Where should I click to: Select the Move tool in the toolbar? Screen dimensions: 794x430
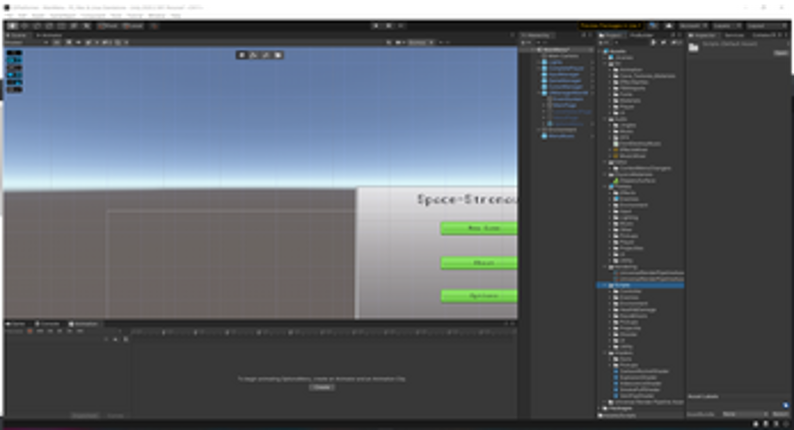24,26
